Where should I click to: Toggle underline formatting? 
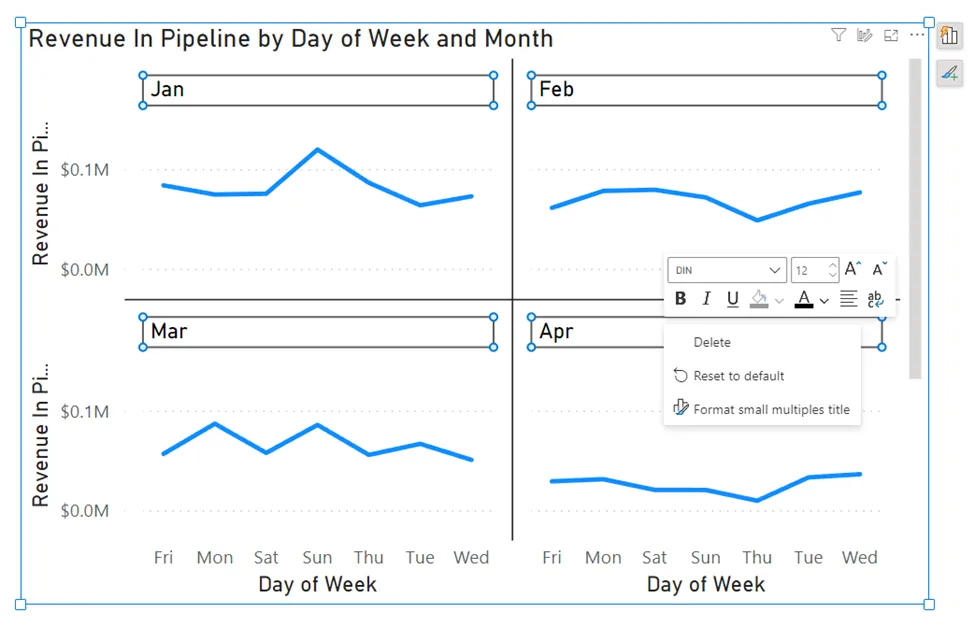pyautogui.click(x=732, y=299)
